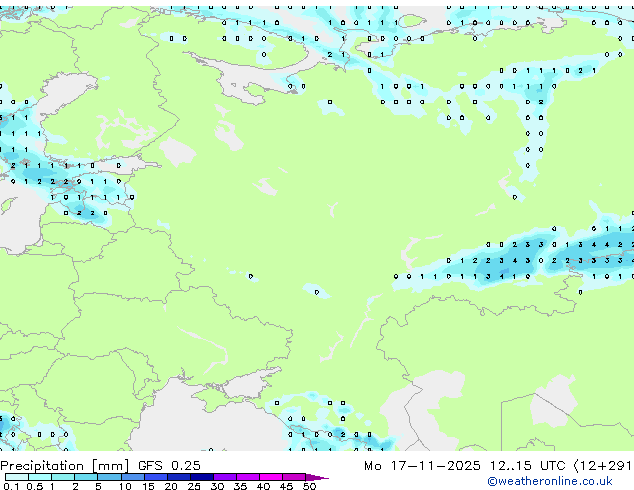The image size is (634, 490).
Task: Click the '50' legend label
Action: coord(309,486)
